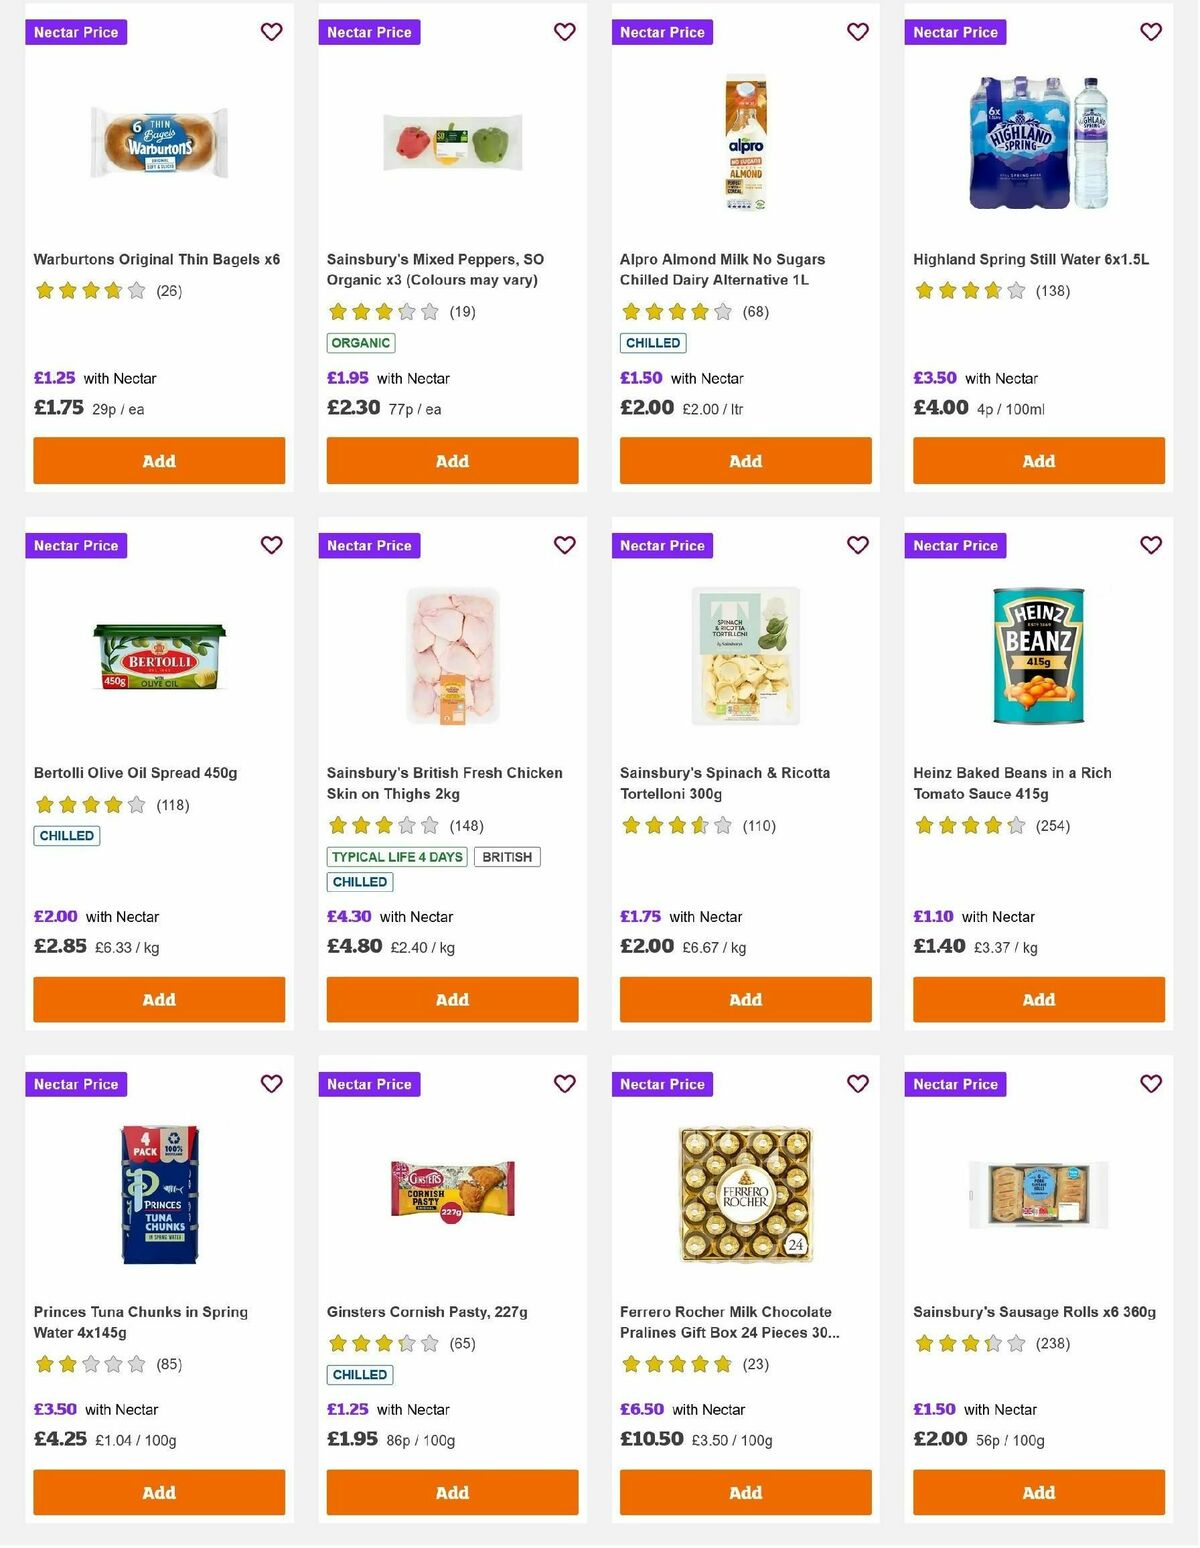Select the wishlist heart for Heinz Baked Beans
1200x1548 pixels.
[1149, 545]
